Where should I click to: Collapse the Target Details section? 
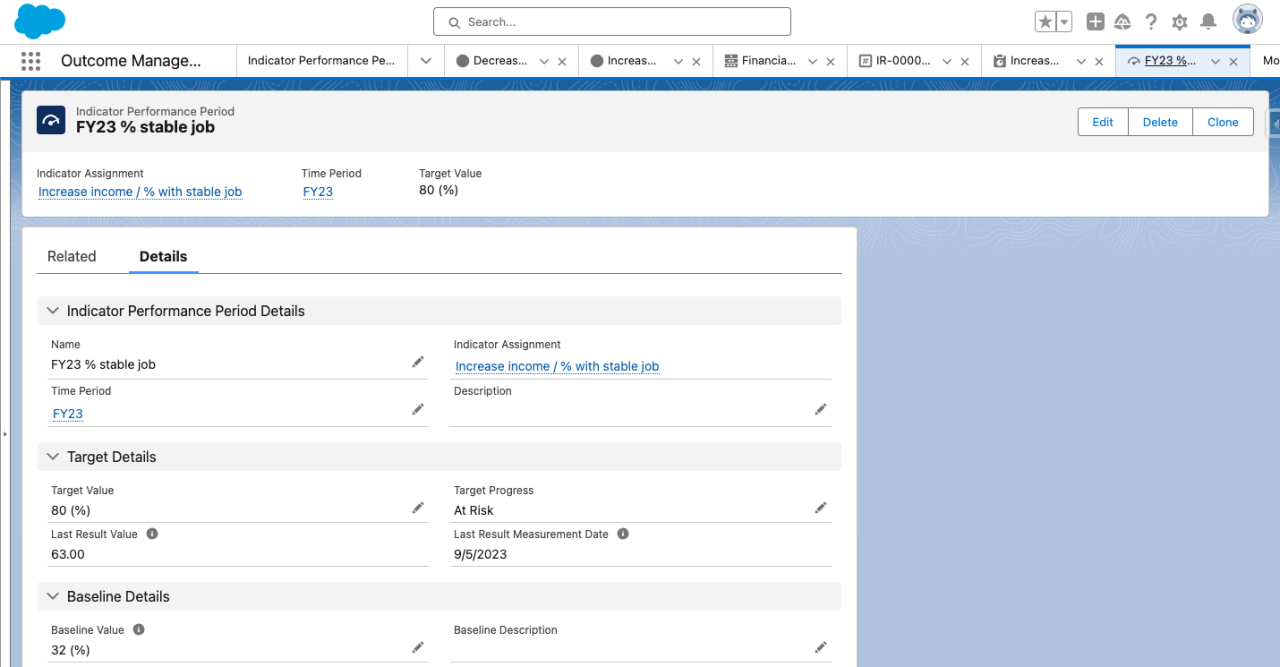click(x=53, y=457)
